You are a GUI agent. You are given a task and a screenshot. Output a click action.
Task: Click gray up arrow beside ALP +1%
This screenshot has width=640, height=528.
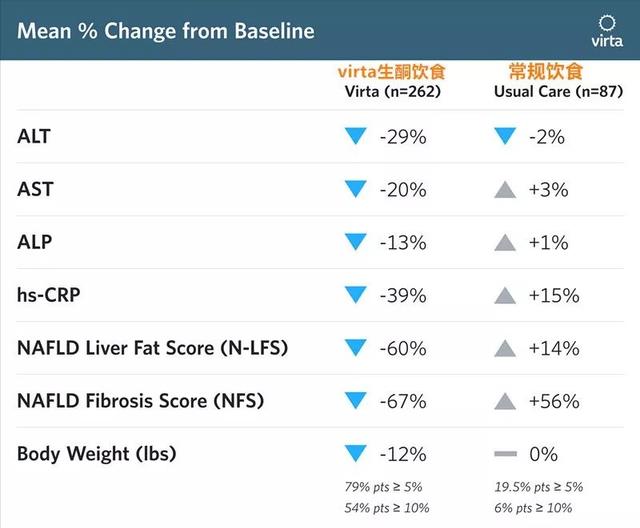point(507,242)
